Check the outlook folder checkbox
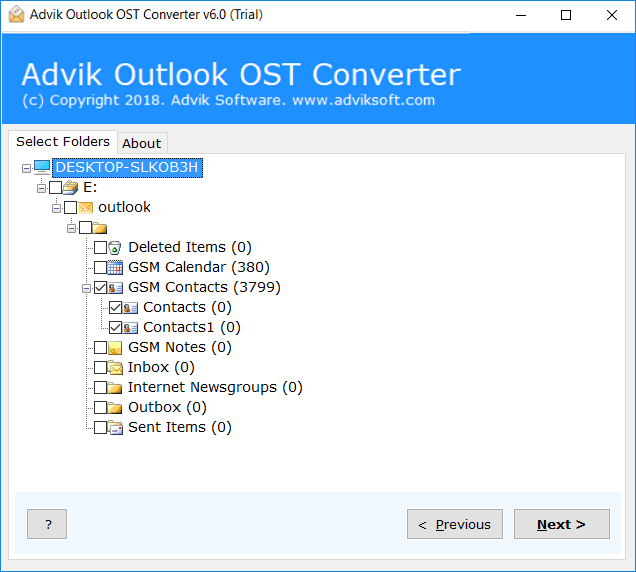636x572 pixels. point(71,207)
